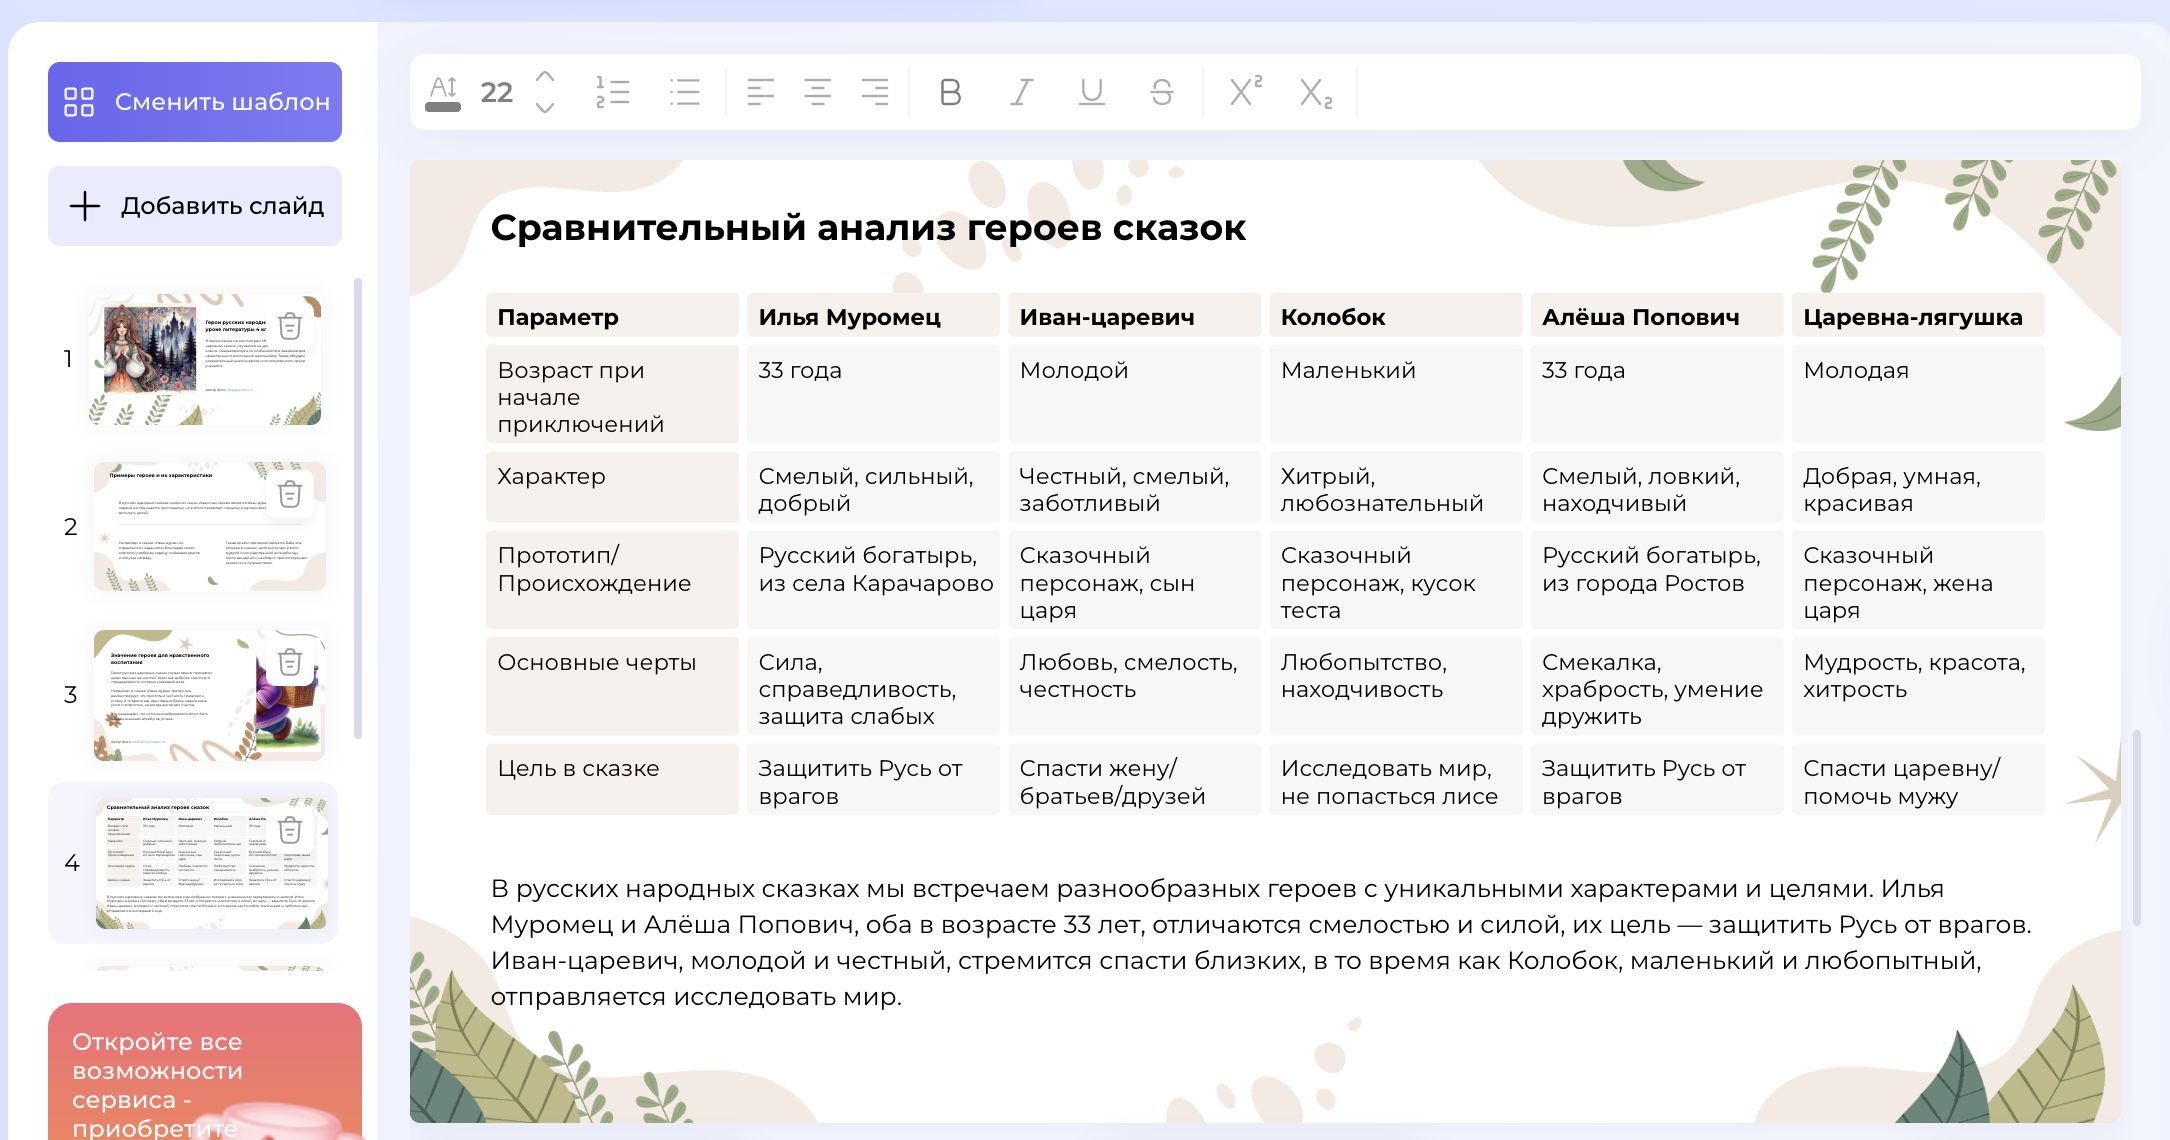Align text to the right

click(875, 92)
